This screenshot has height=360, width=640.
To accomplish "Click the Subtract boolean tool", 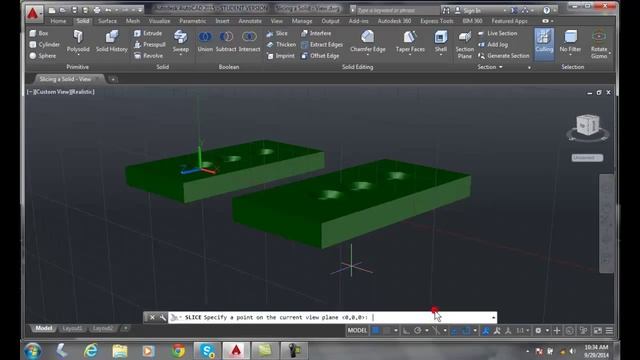I will [x=226, y=42].
